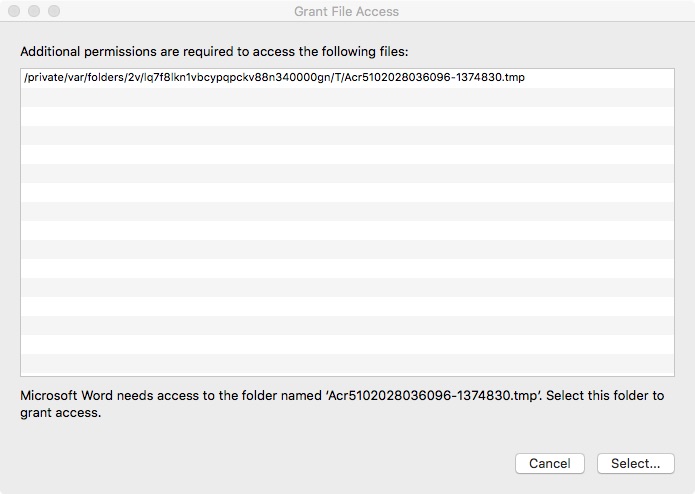Viewport: 695px width, 494px height.
Task: Click the Additional permissions are required heading
Action: 214,52
